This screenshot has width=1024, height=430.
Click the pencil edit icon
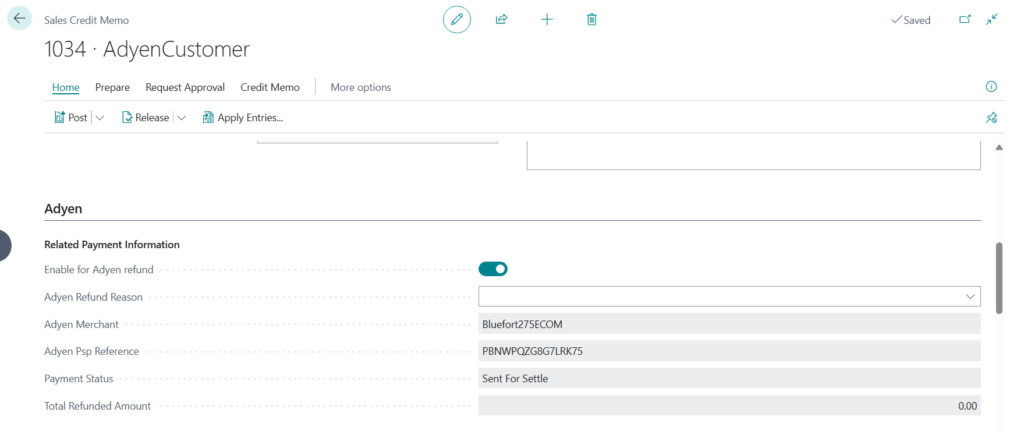(x=457, y=19)
